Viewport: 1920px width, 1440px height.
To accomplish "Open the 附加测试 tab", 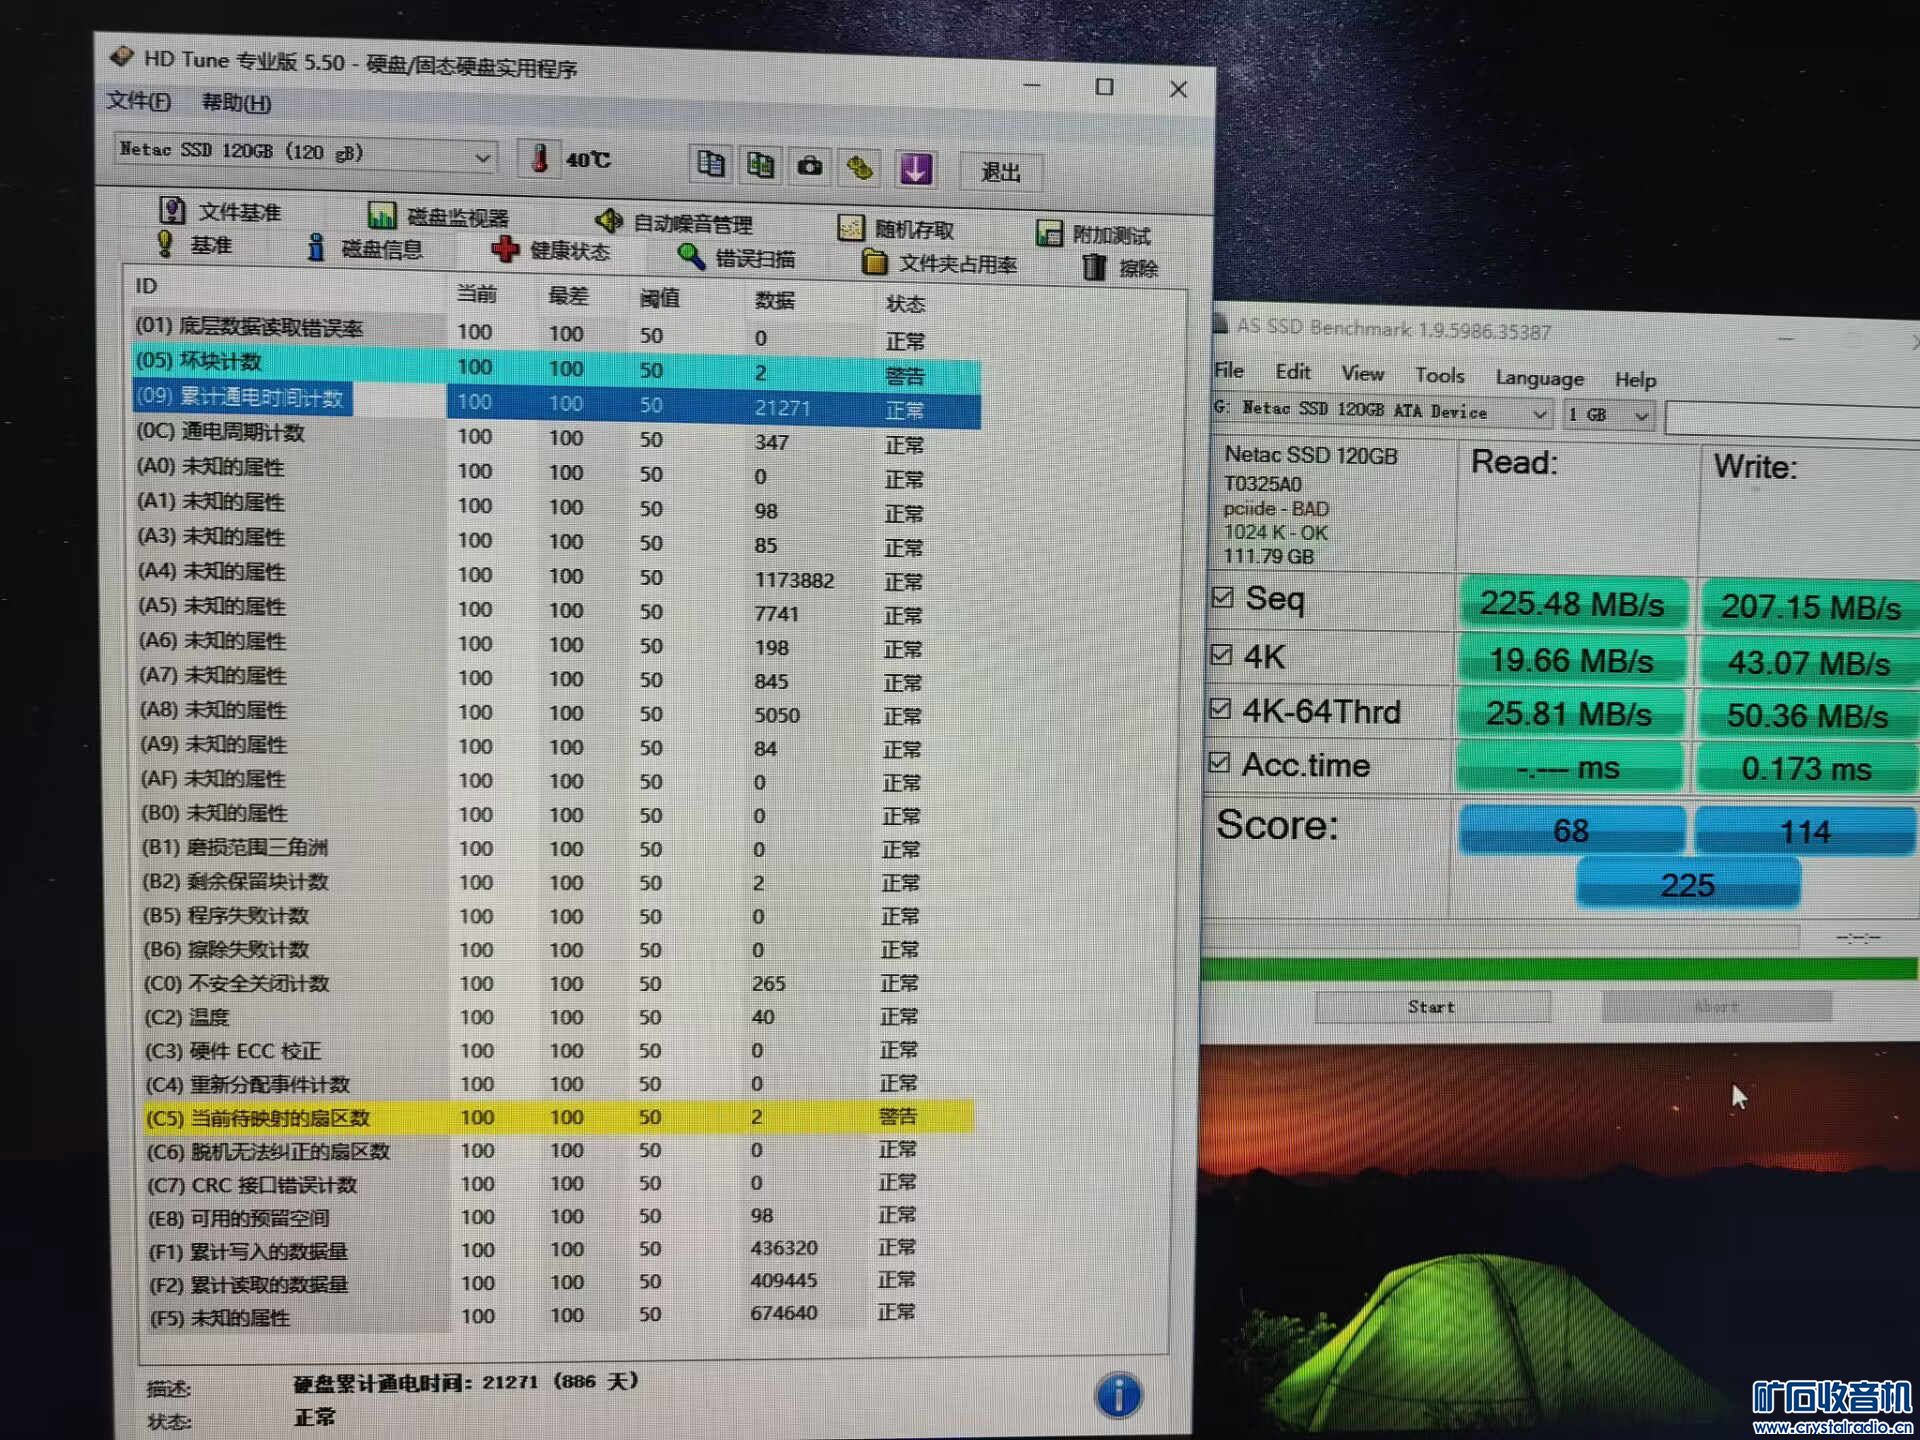I will pos(1094,234).
